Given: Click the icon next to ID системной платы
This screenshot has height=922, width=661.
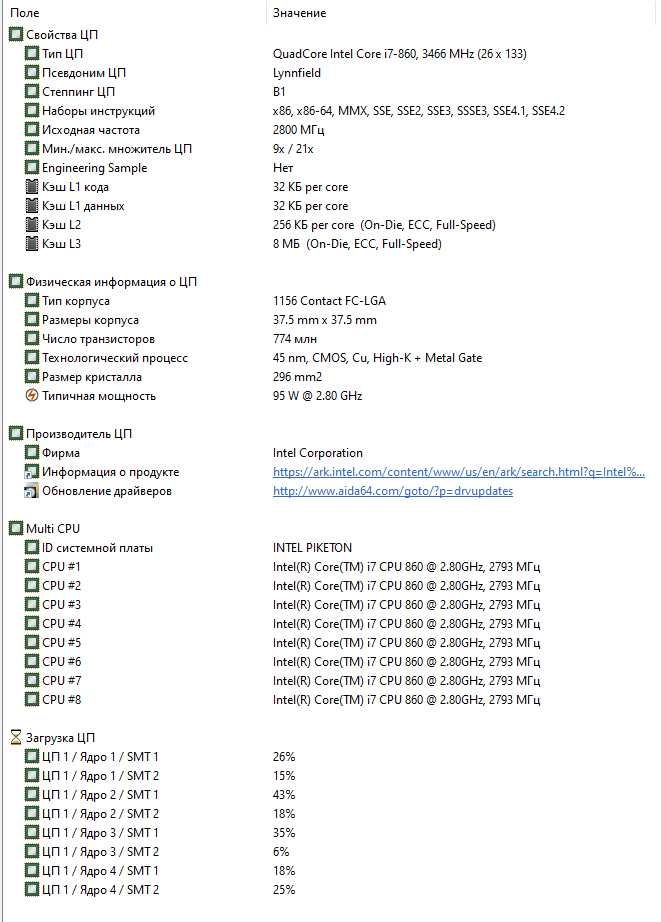Looking at the screenshot, I should (x=32, y=548).
